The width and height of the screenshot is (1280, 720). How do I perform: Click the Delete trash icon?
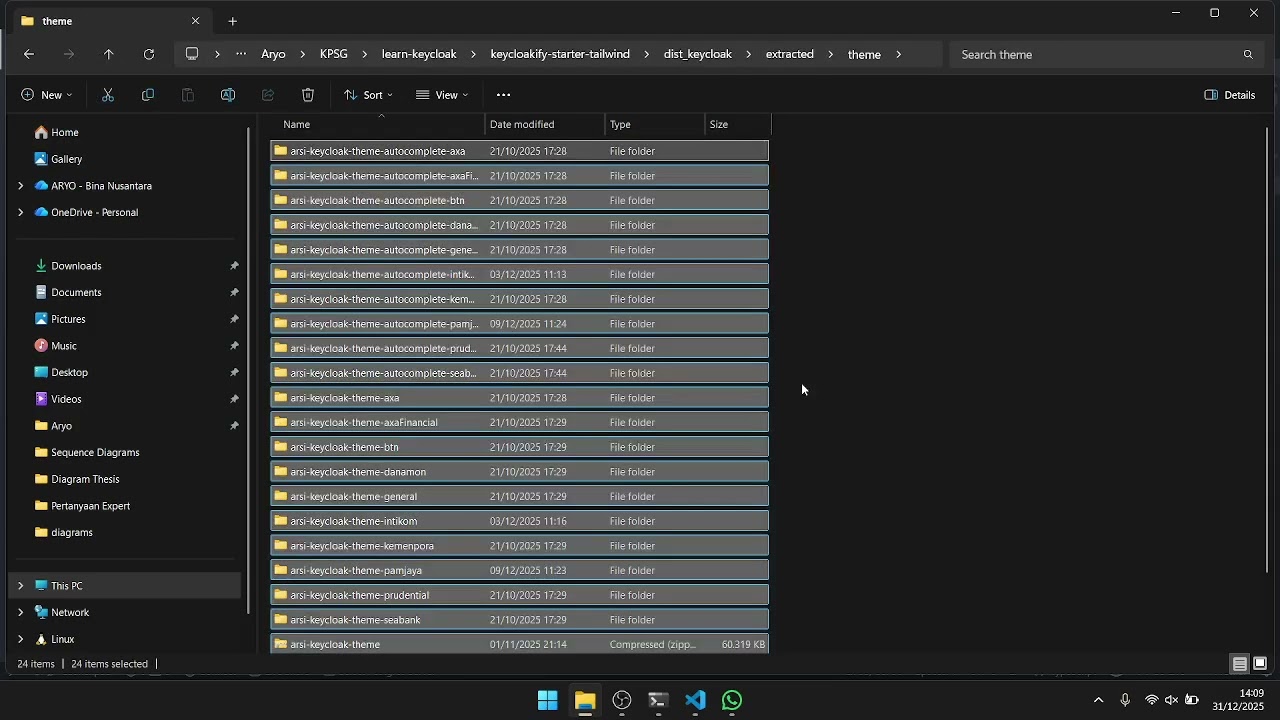point(308,95)
